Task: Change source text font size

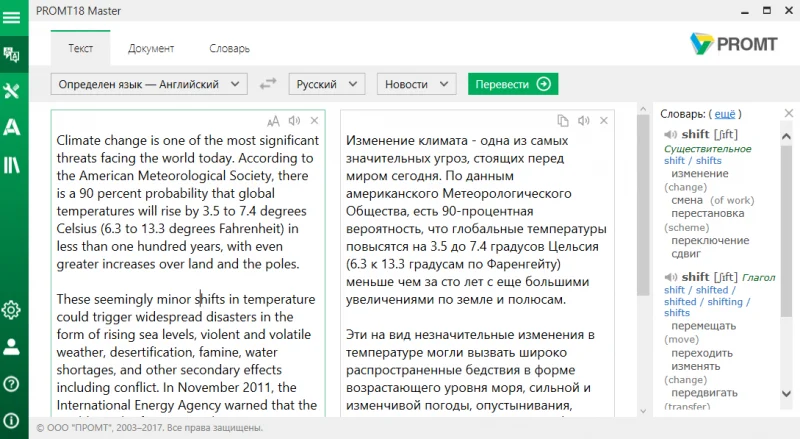Action: [273, 121]
